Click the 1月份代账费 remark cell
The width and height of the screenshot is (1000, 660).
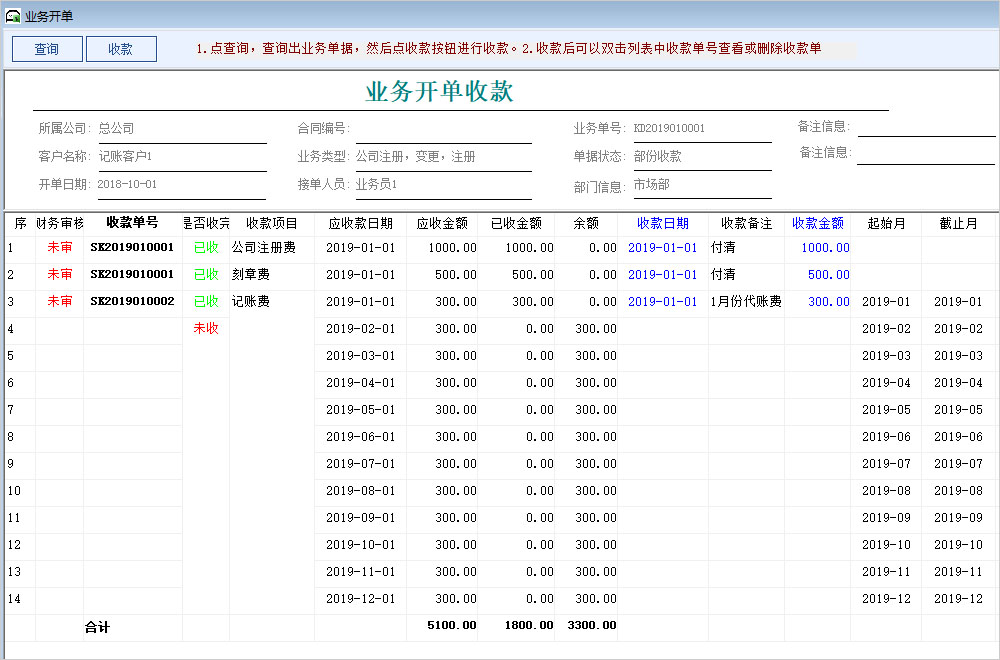click(746, 301)
